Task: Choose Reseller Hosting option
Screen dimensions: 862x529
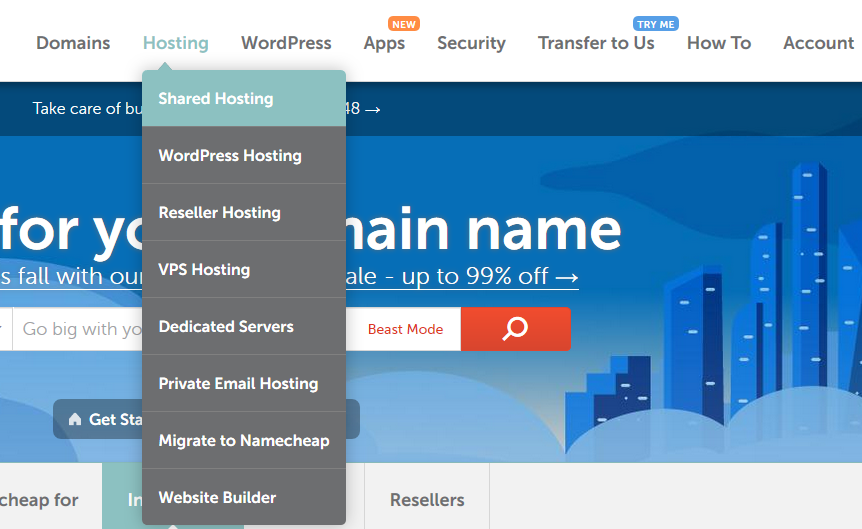Action: [x=244, y=212]
